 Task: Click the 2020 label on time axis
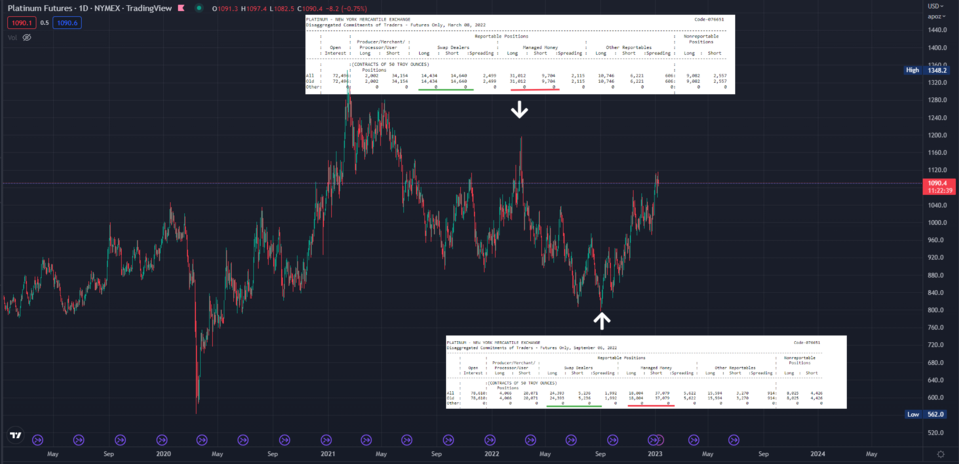tap(163, 454)
